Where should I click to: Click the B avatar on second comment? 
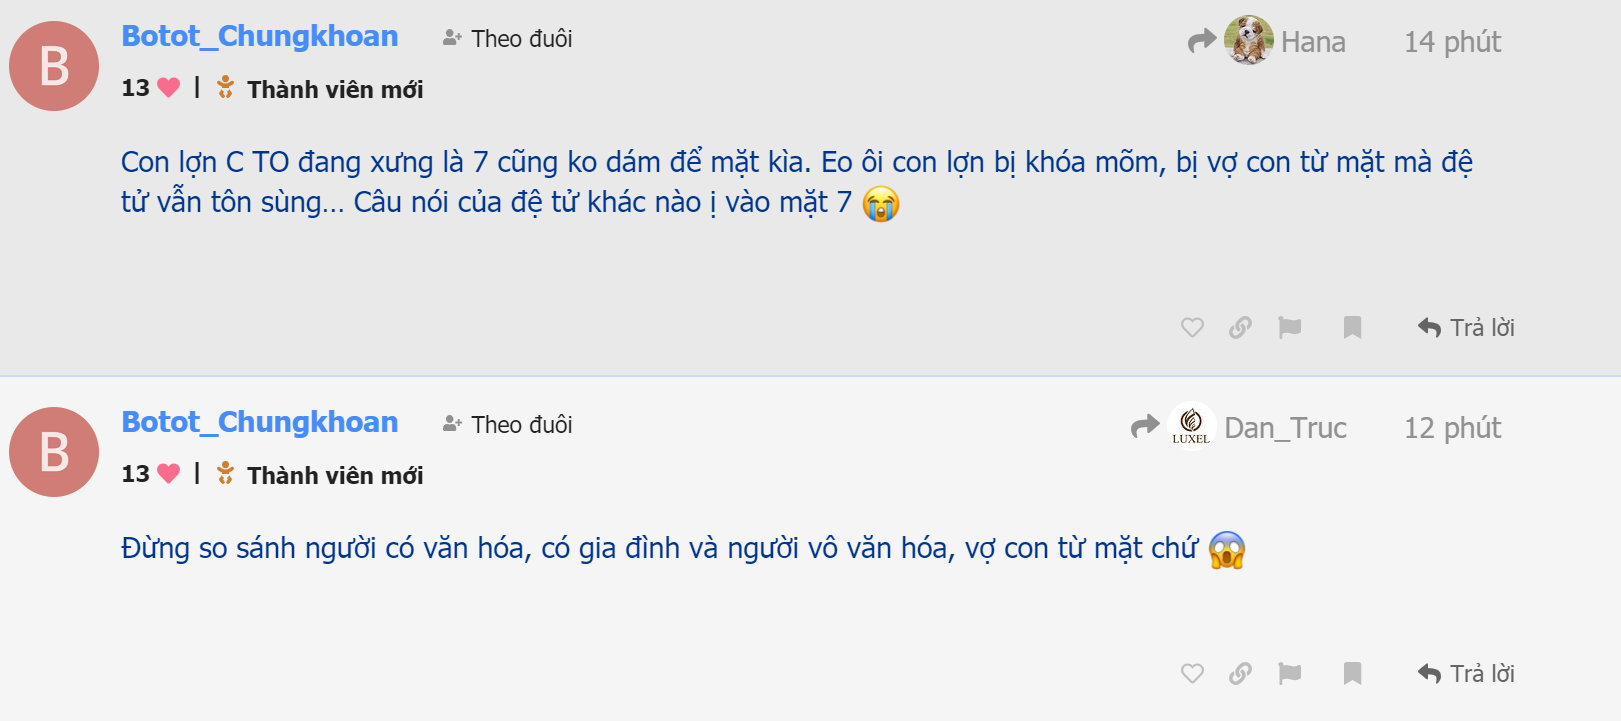click(x=54, y=452)
